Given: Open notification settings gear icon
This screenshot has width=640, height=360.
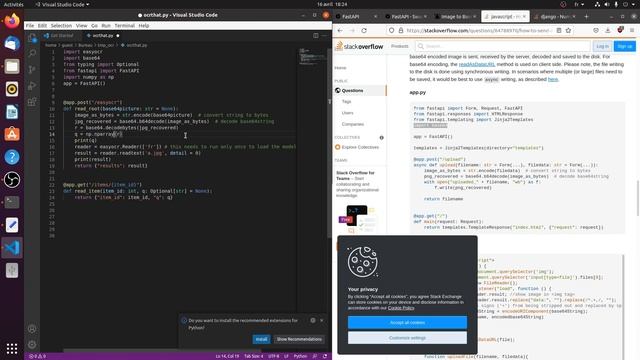Looking at the screenshot, I should [x=313, y=320].
